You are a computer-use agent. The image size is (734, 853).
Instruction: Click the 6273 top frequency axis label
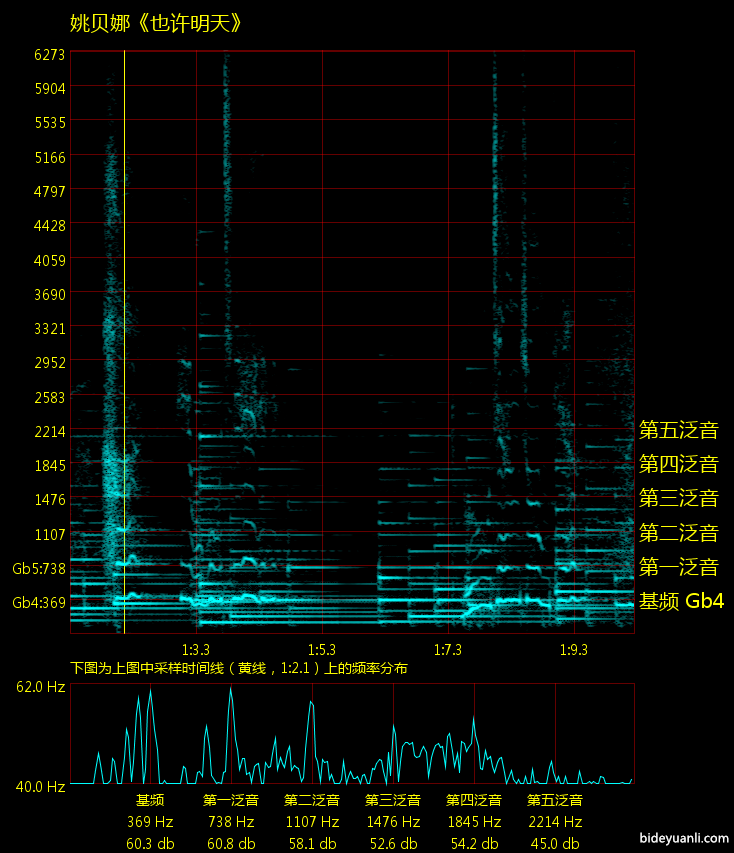coord(48,54)
